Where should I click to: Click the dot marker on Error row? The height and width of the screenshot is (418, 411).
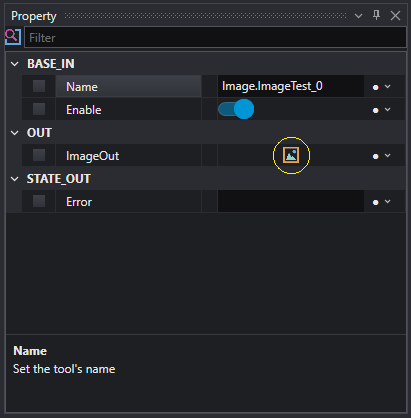pos(376,202)
